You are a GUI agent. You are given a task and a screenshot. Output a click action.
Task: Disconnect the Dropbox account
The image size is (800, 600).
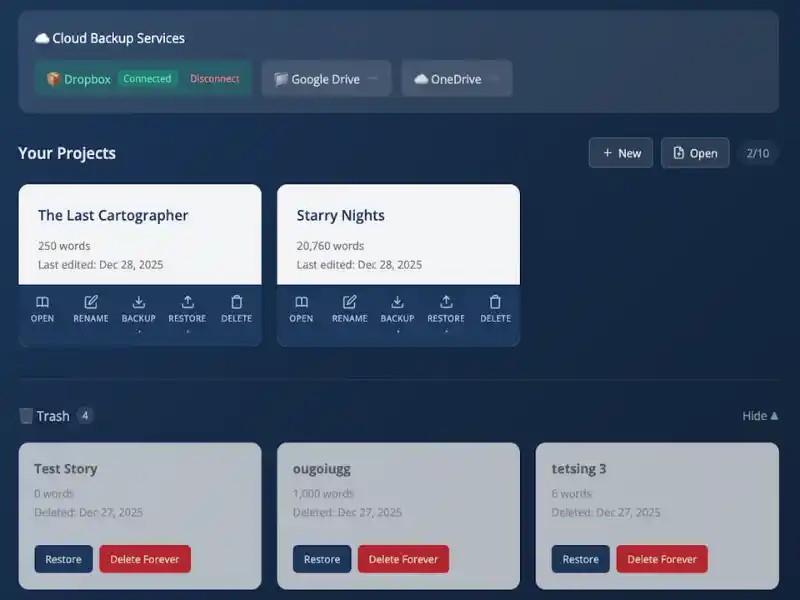(x=215, y=78)
